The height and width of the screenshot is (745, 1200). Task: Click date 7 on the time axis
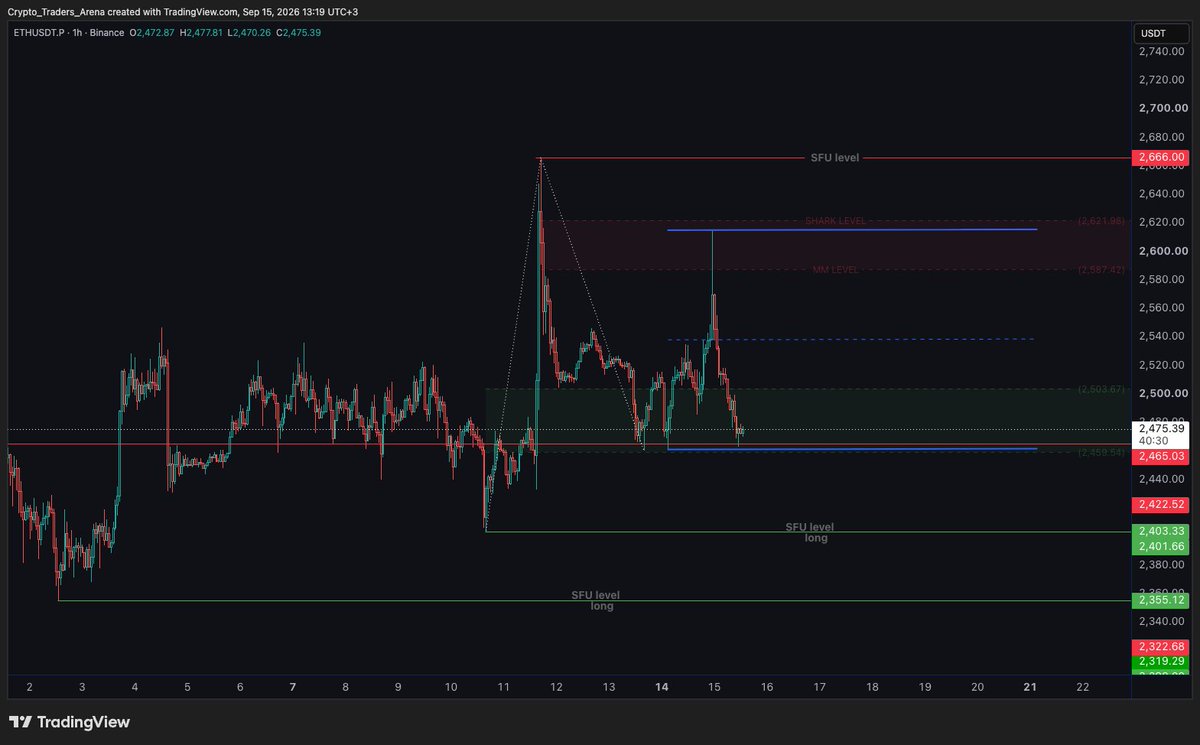[292, 688]
